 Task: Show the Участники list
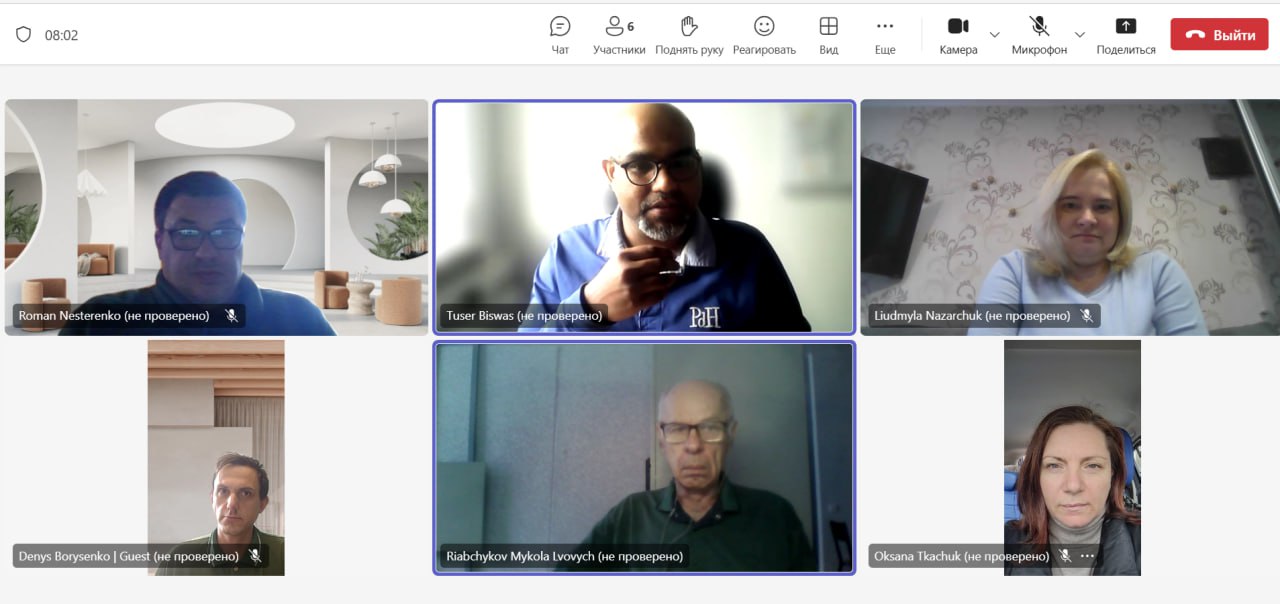coord(619,35)
